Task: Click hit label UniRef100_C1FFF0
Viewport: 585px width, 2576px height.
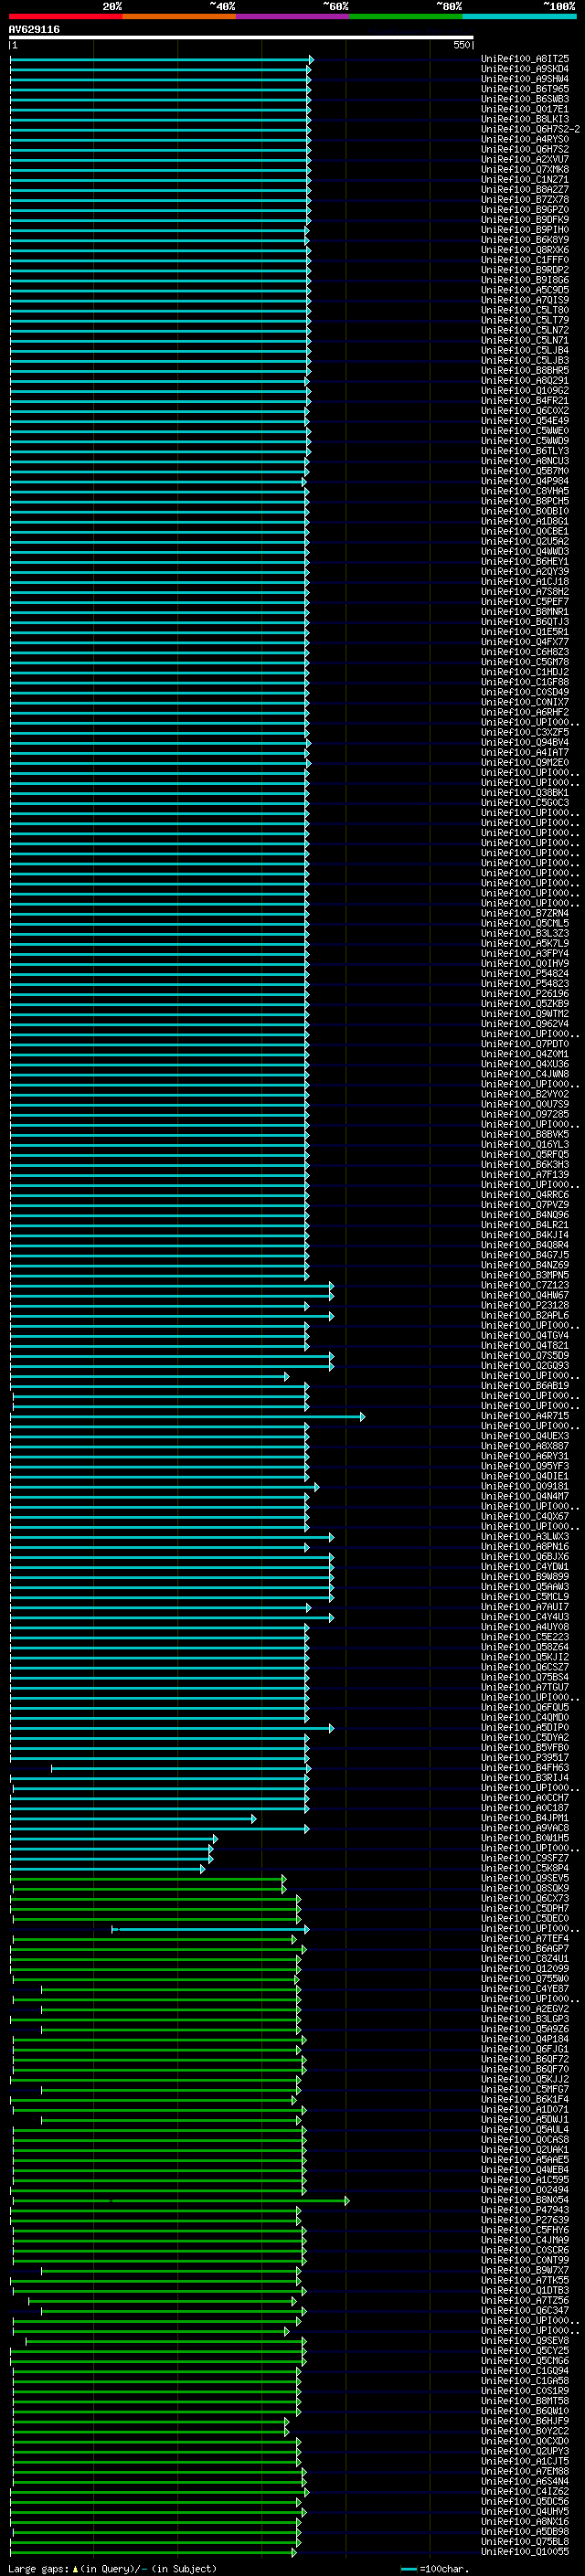Action: tap(525, 260)
